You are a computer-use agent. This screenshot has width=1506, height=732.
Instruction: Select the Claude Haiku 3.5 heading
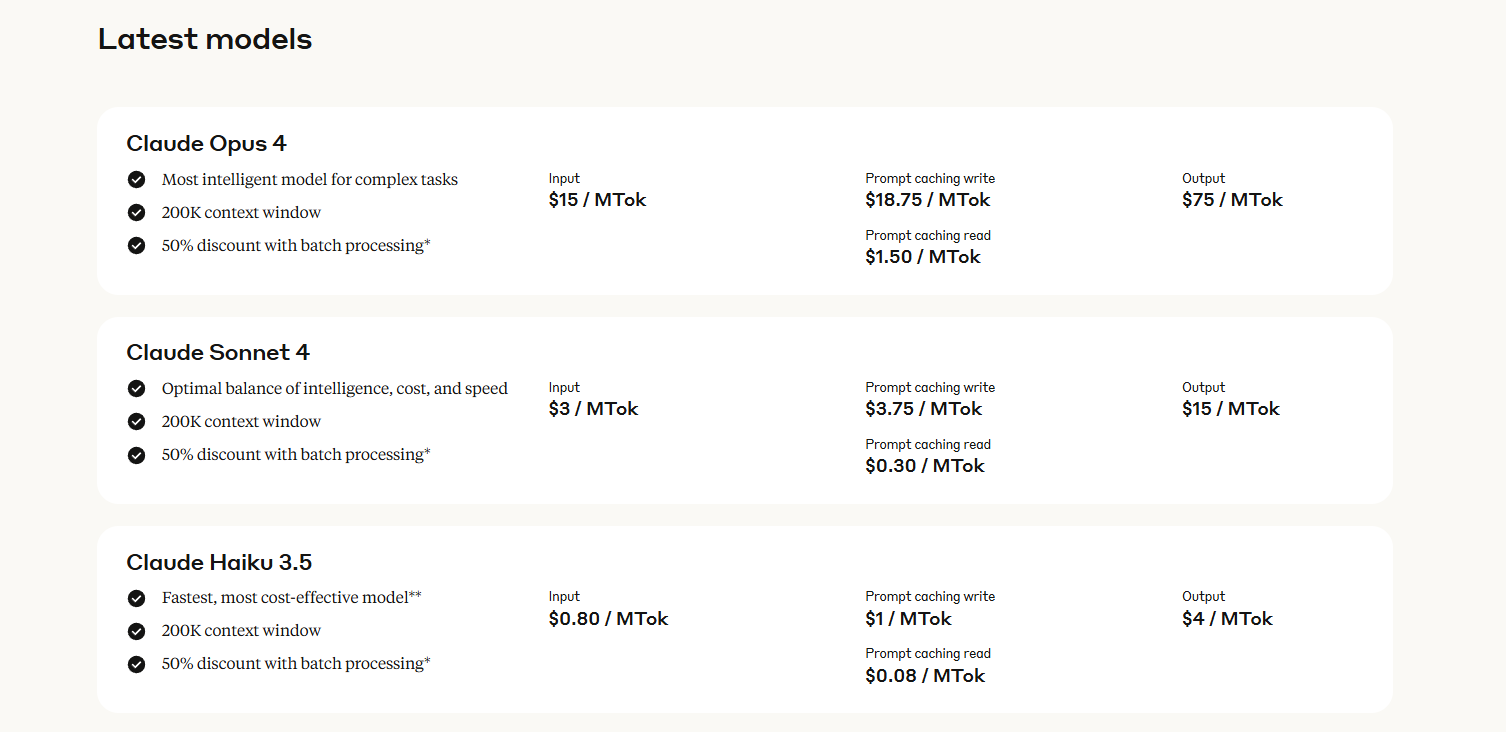coord(220,562)
